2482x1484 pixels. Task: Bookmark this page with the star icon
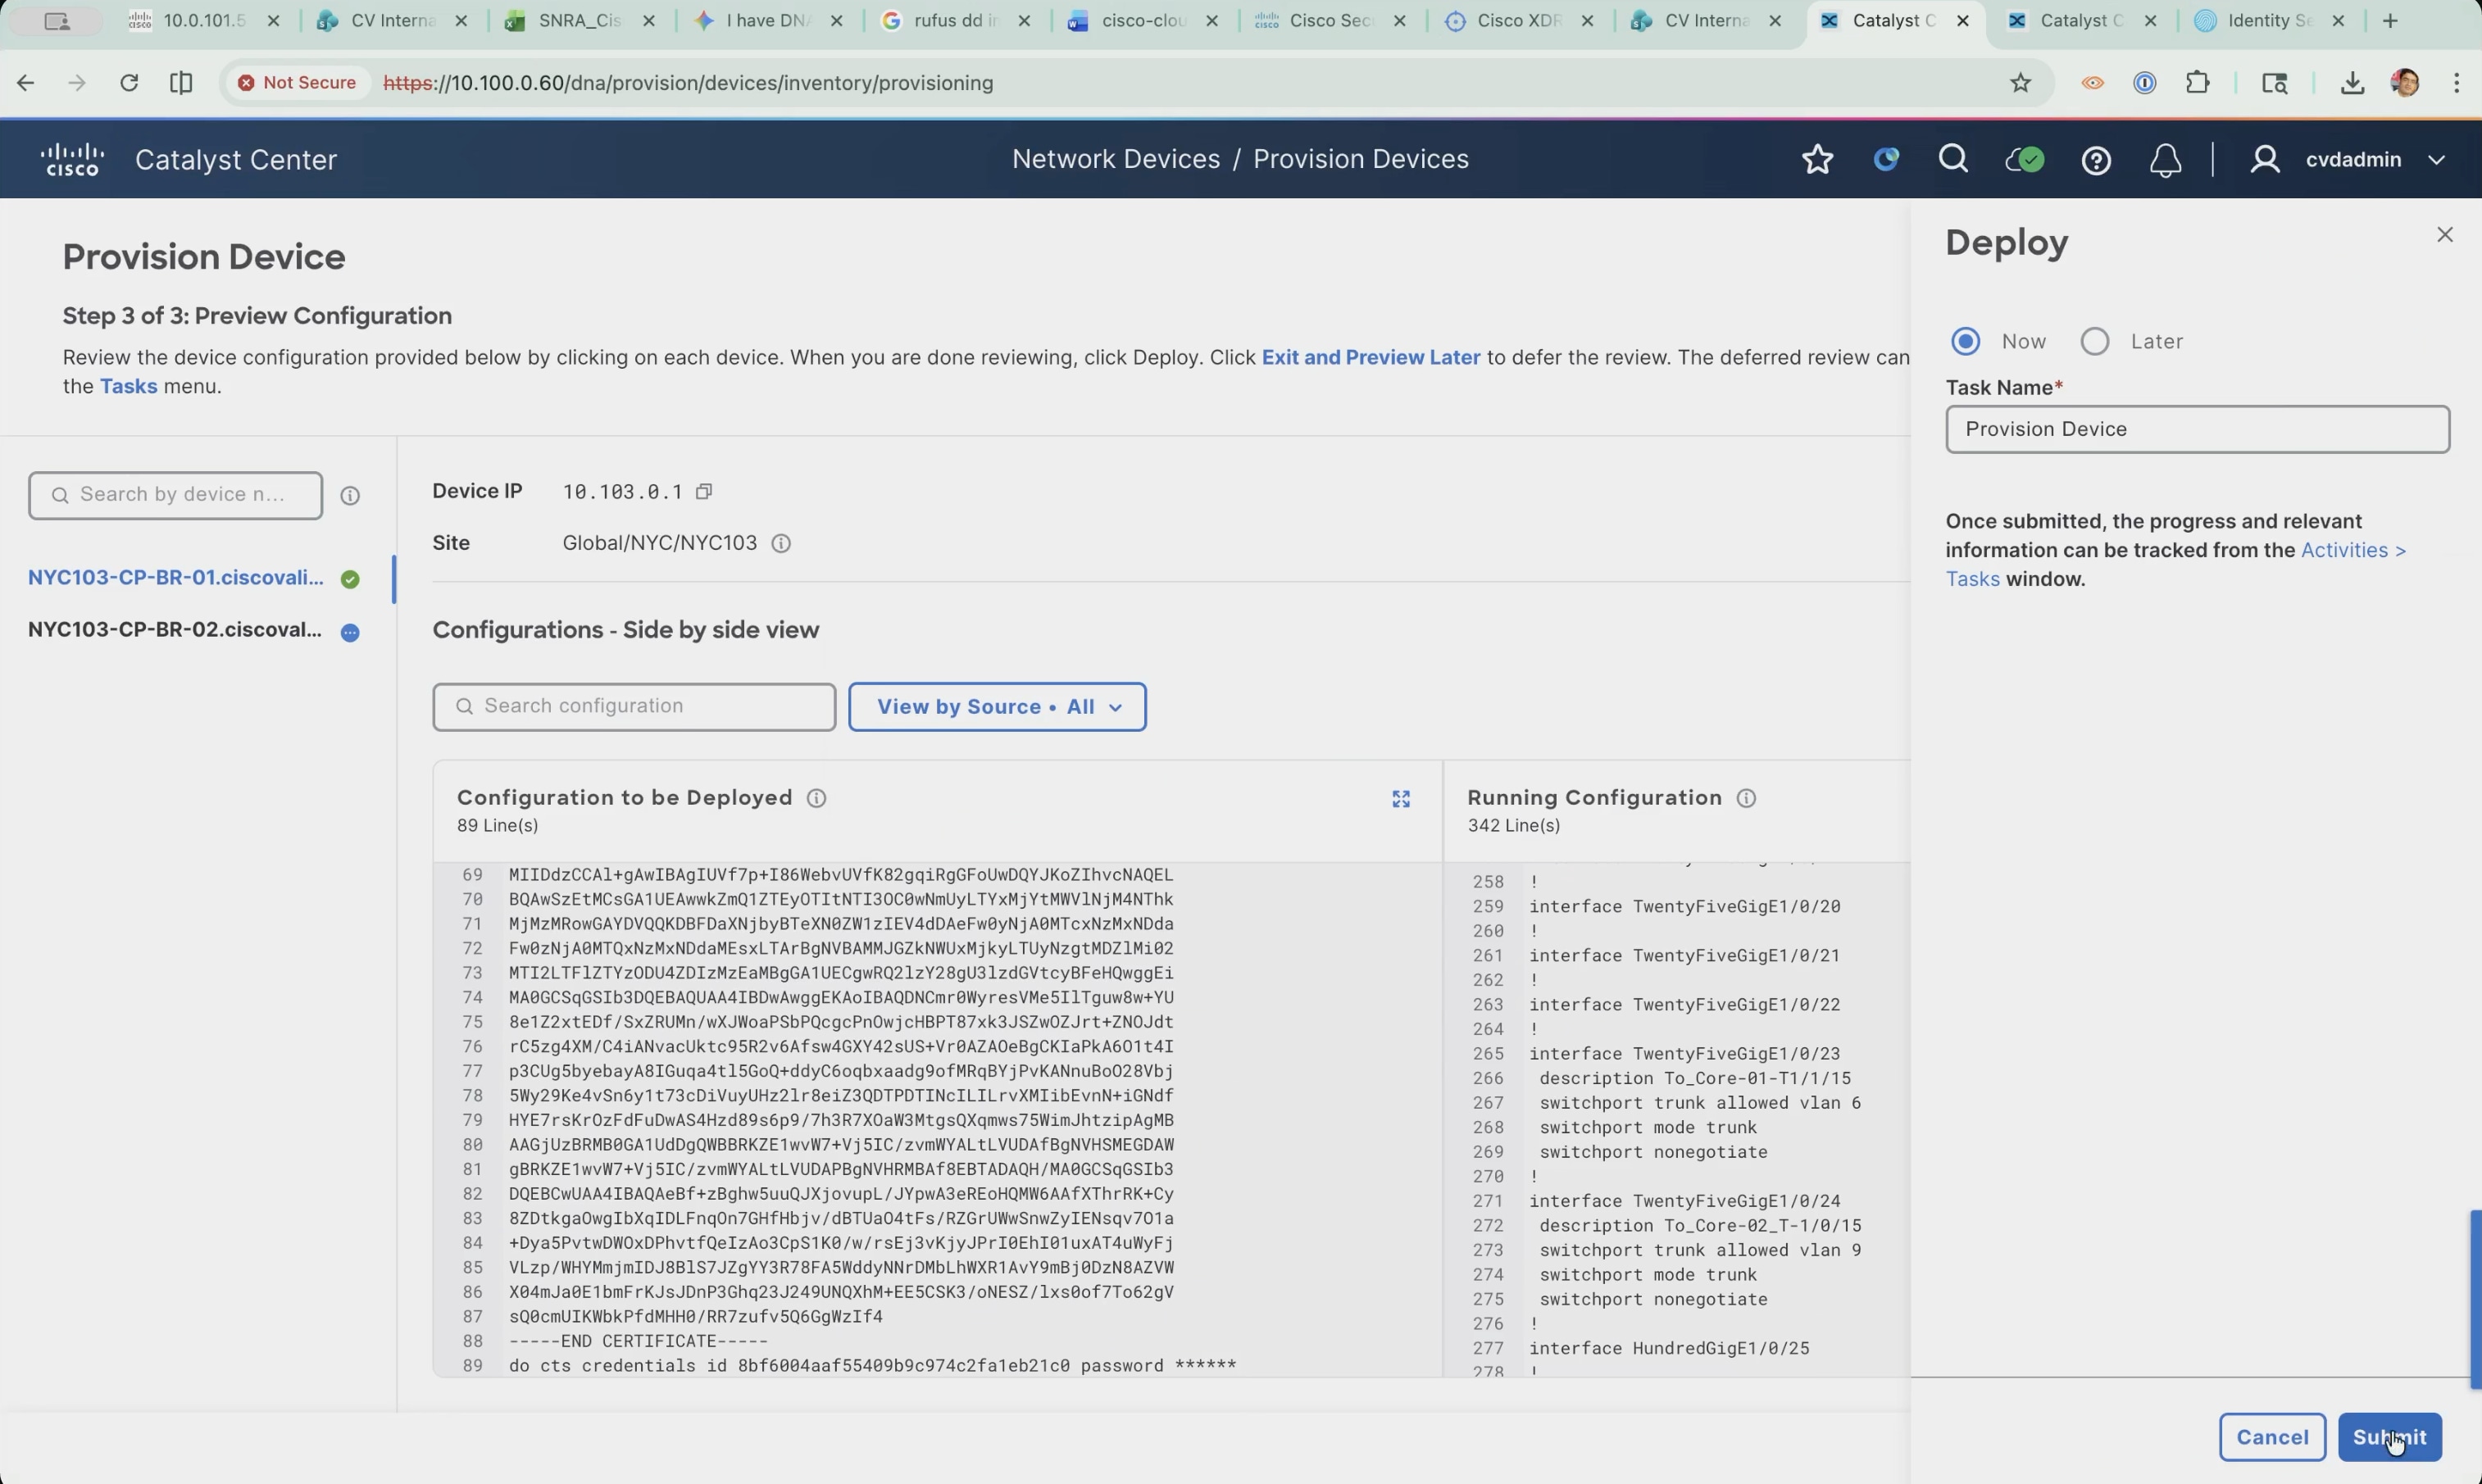click(2021, 83)
